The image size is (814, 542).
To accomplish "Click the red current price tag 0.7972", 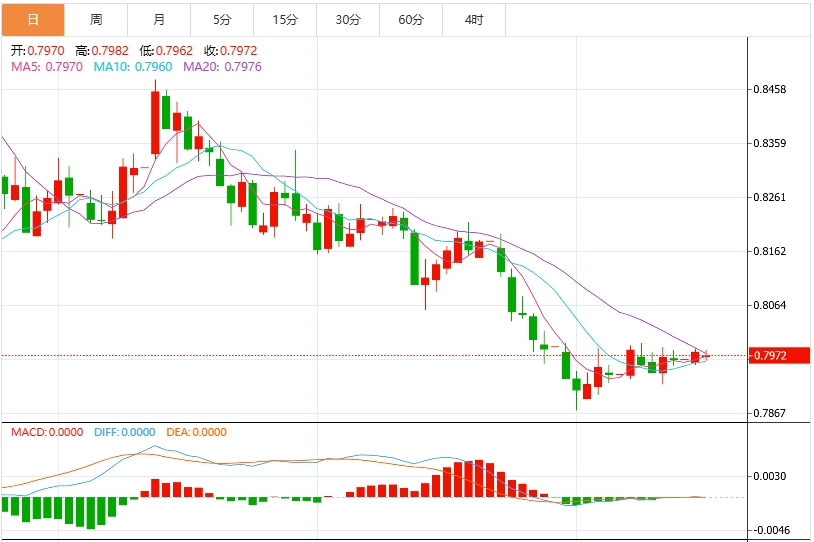I will click(779, 356).
